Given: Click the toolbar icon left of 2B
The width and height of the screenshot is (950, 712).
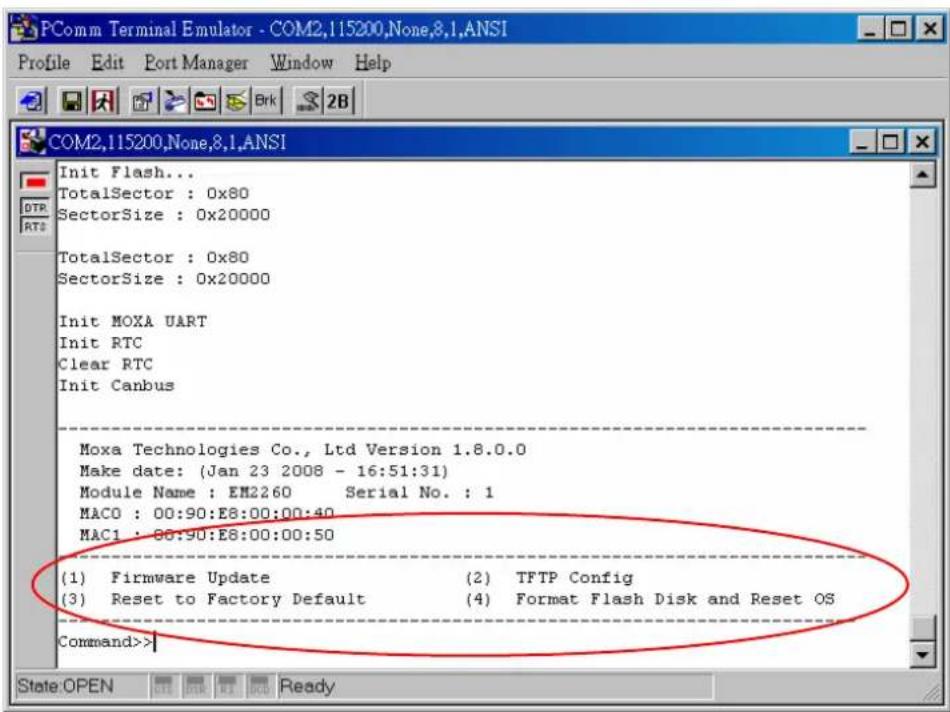Looking at the screenshot, I should [308, 101].
